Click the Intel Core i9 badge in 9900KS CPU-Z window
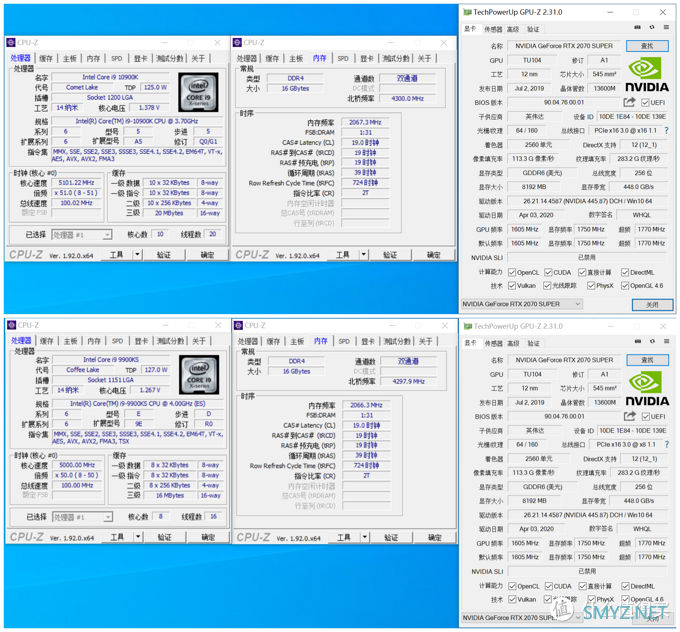680x632 pixels. (x=199, y=375)
